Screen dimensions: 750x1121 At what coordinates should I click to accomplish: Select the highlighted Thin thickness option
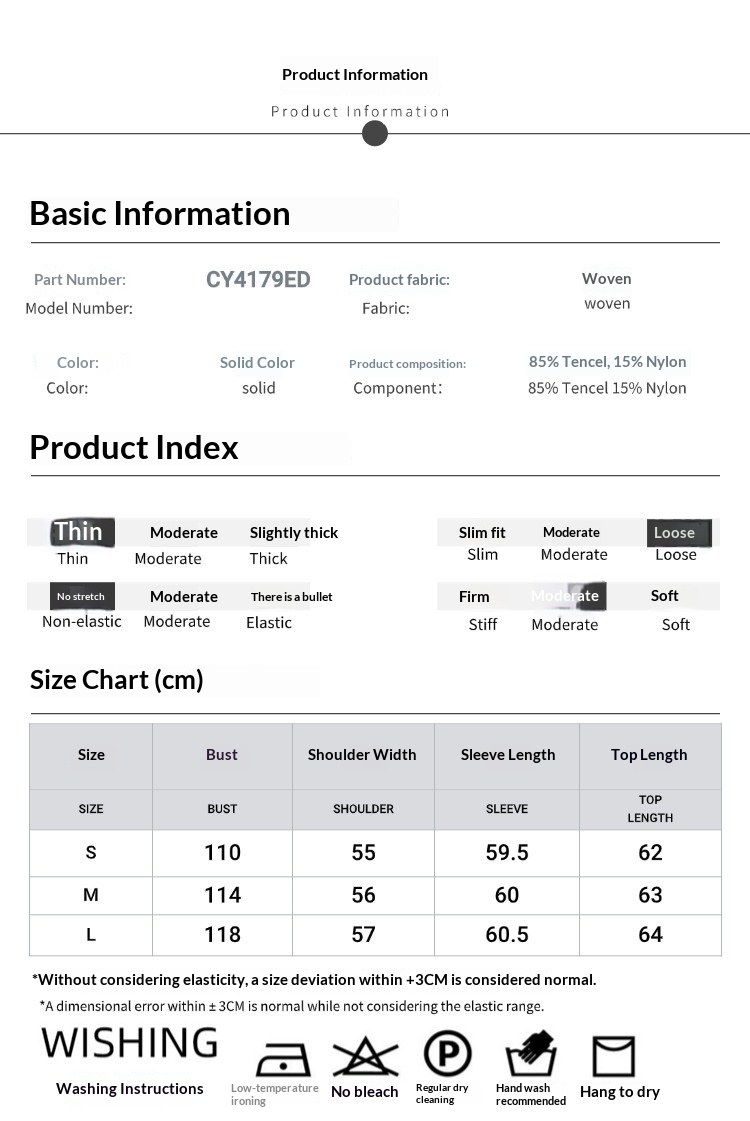coord(79,531)
